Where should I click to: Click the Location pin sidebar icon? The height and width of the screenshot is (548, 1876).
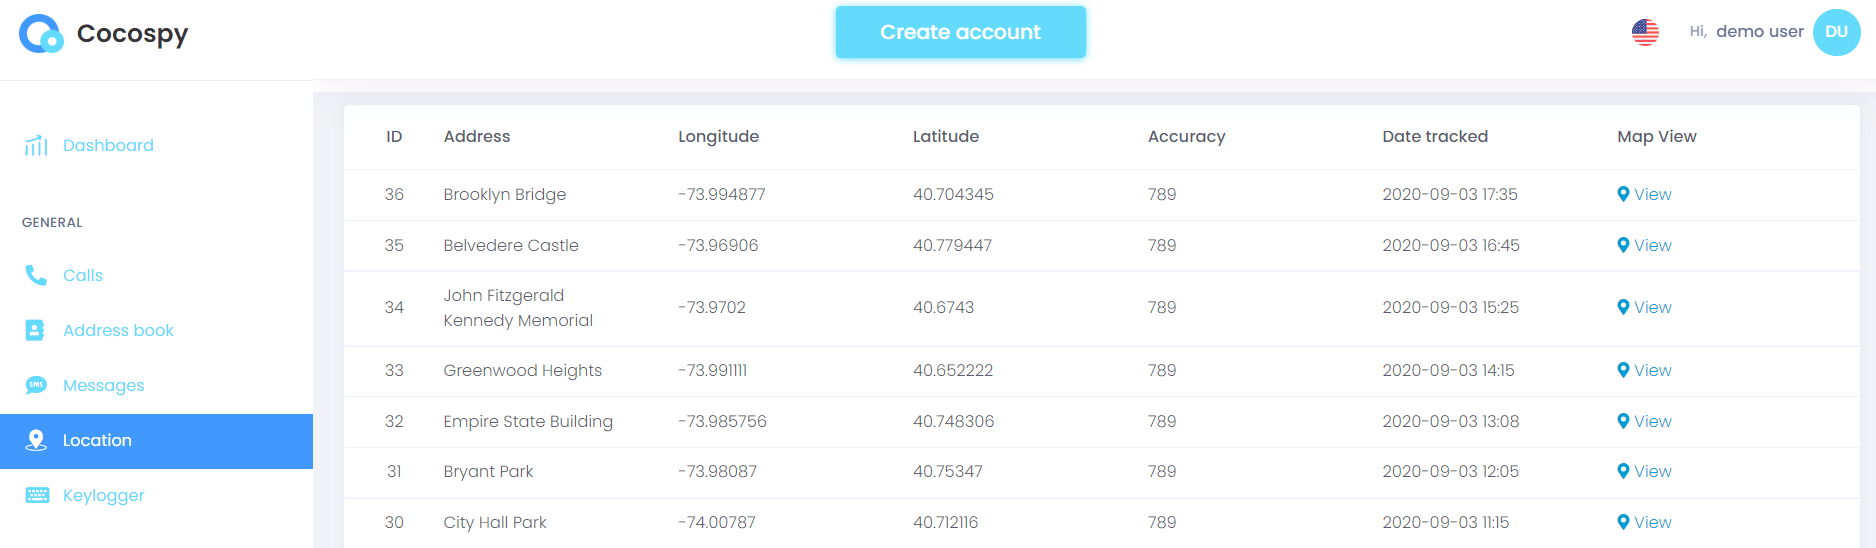pos(36,440)
